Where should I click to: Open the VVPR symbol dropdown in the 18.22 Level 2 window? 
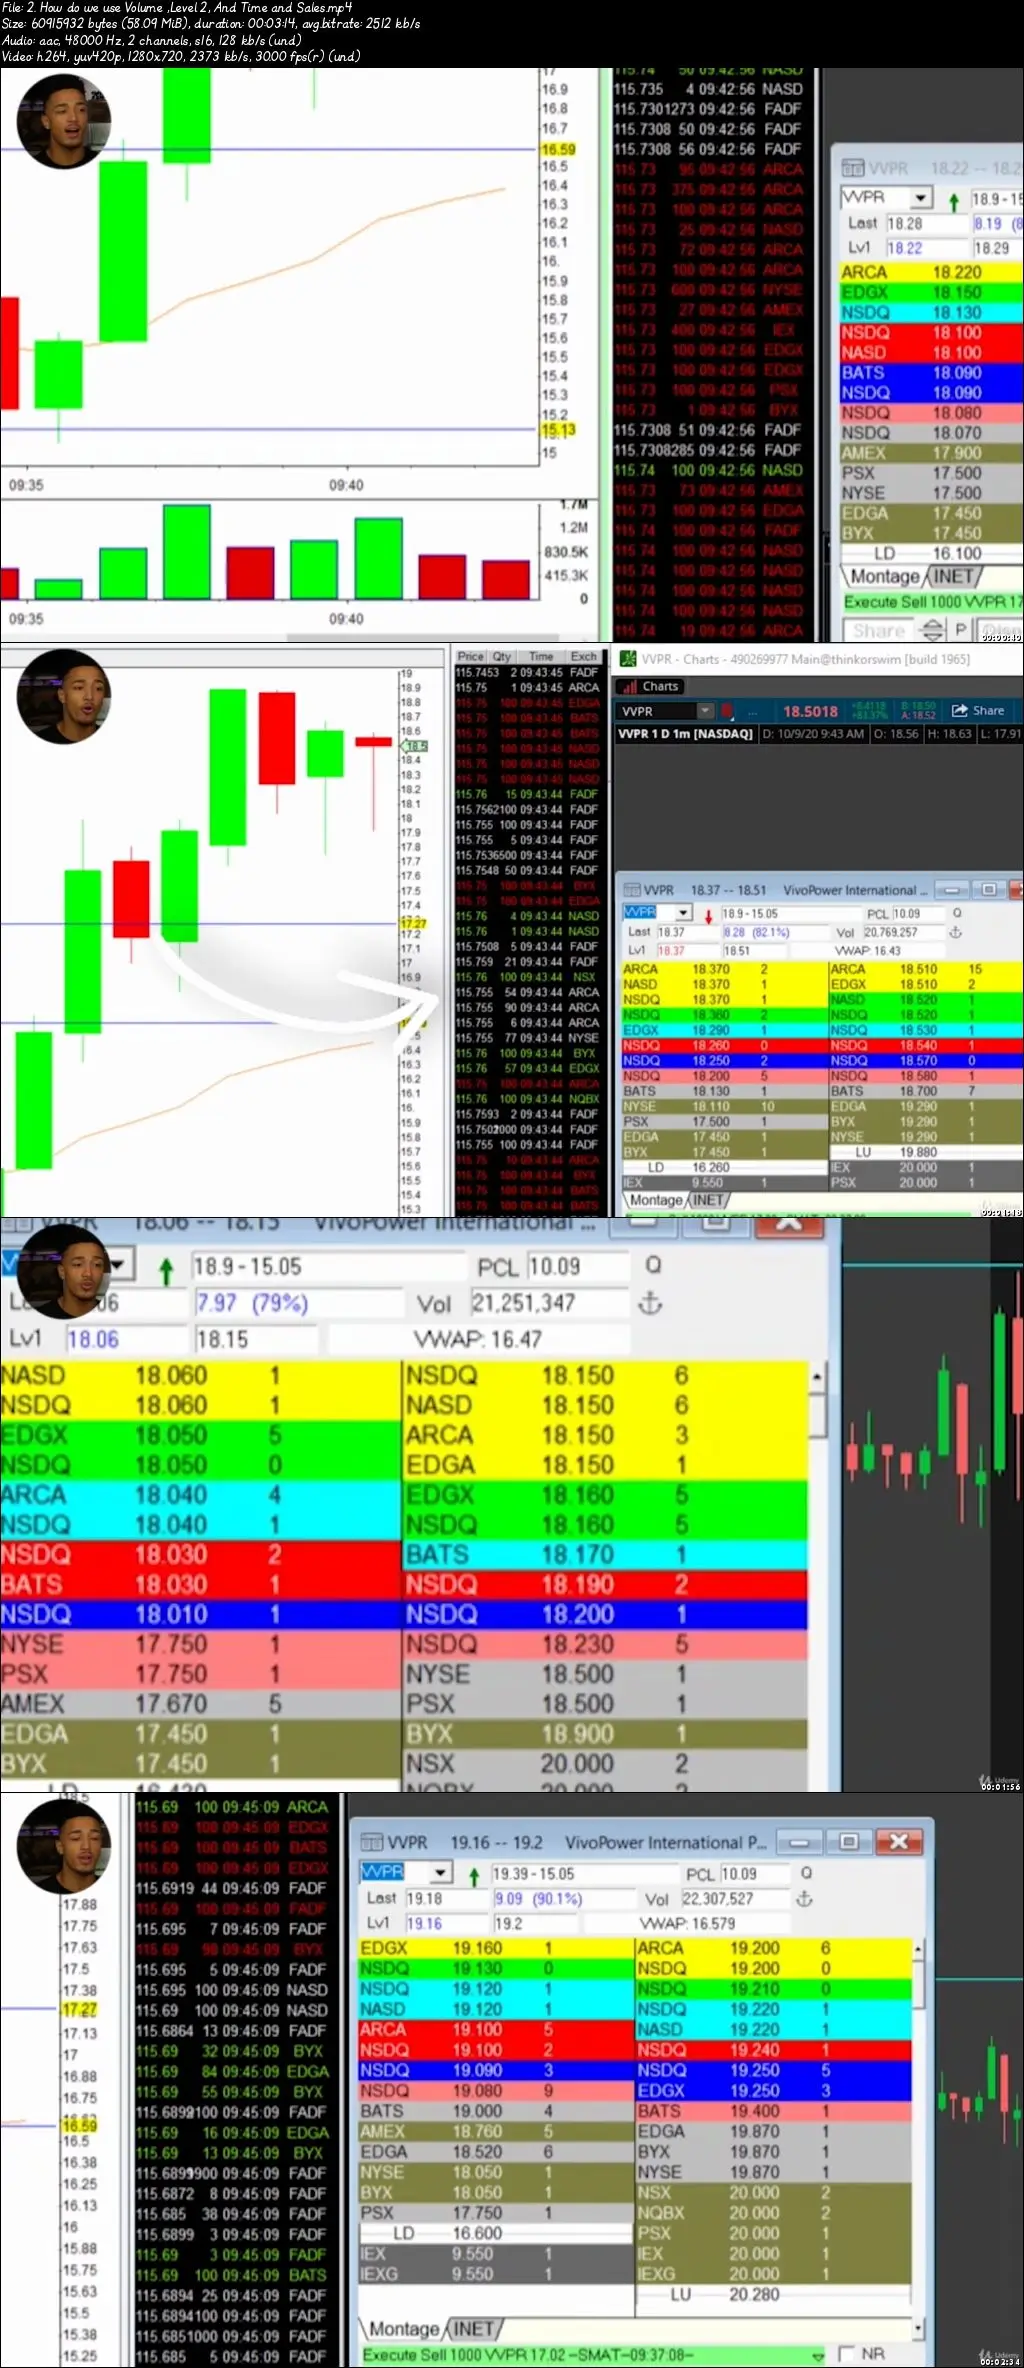point(921,198)
